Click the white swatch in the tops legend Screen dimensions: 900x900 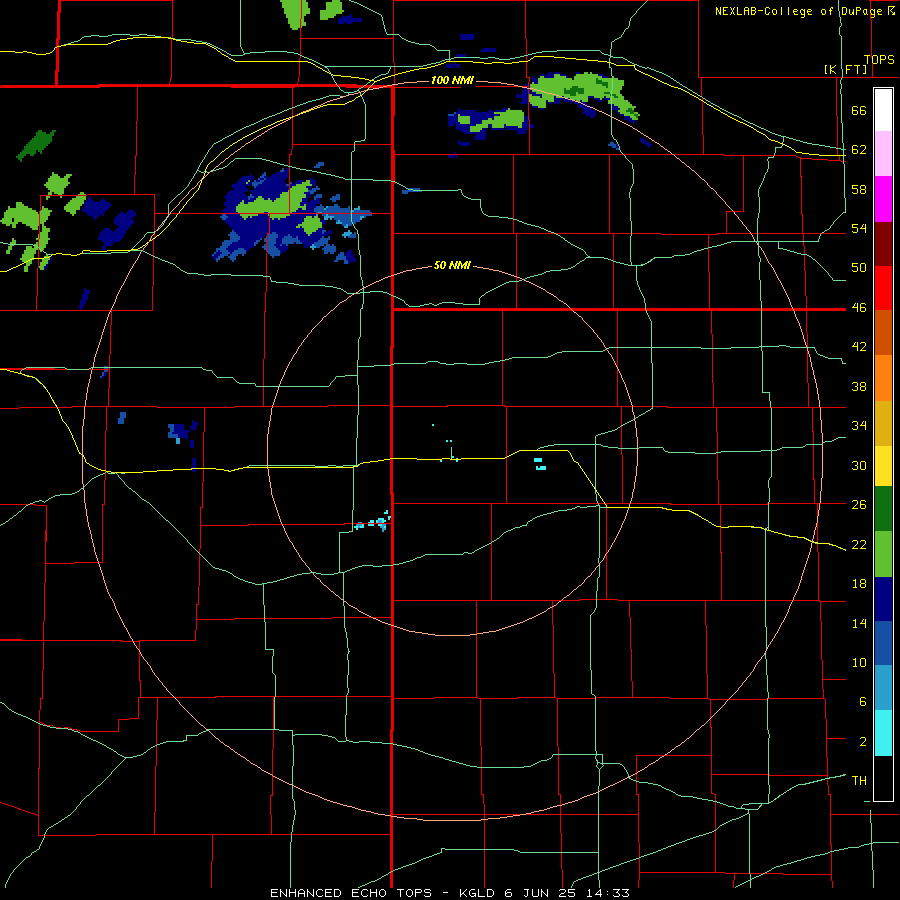(883, 110)
